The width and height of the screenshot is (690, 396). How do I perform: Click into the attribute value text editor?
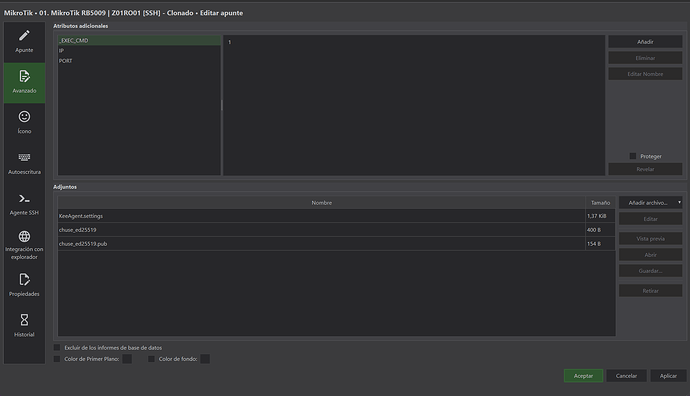point(414,106)
